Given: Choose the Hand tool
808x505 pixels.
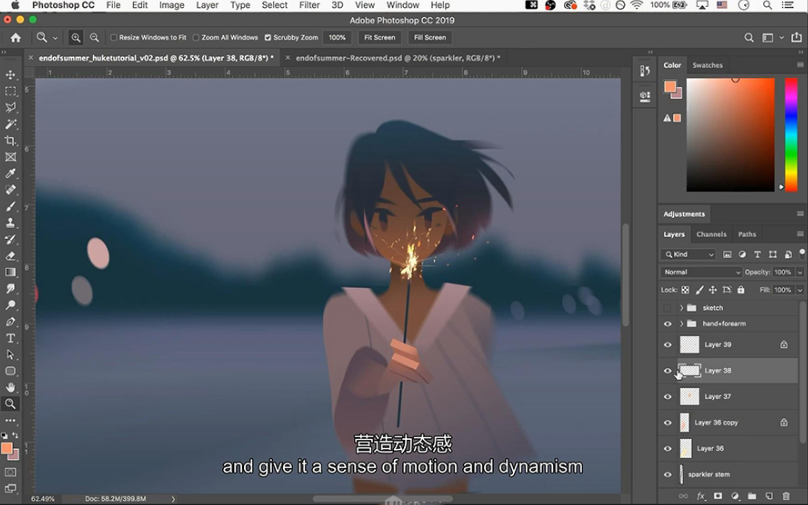Looking at the screenshot, I should tap(11, 387).
